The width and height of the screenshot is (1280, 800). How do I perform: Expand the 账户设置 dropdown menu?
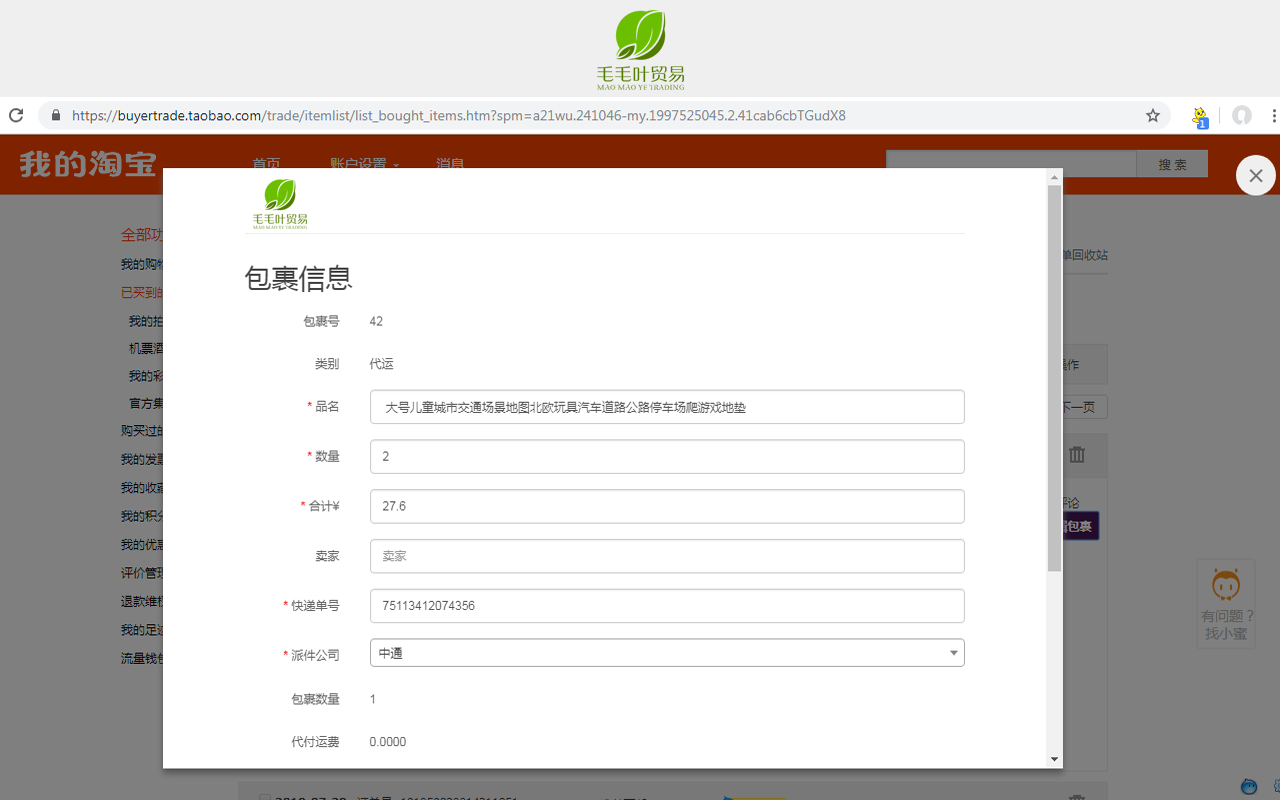point(362,164)
